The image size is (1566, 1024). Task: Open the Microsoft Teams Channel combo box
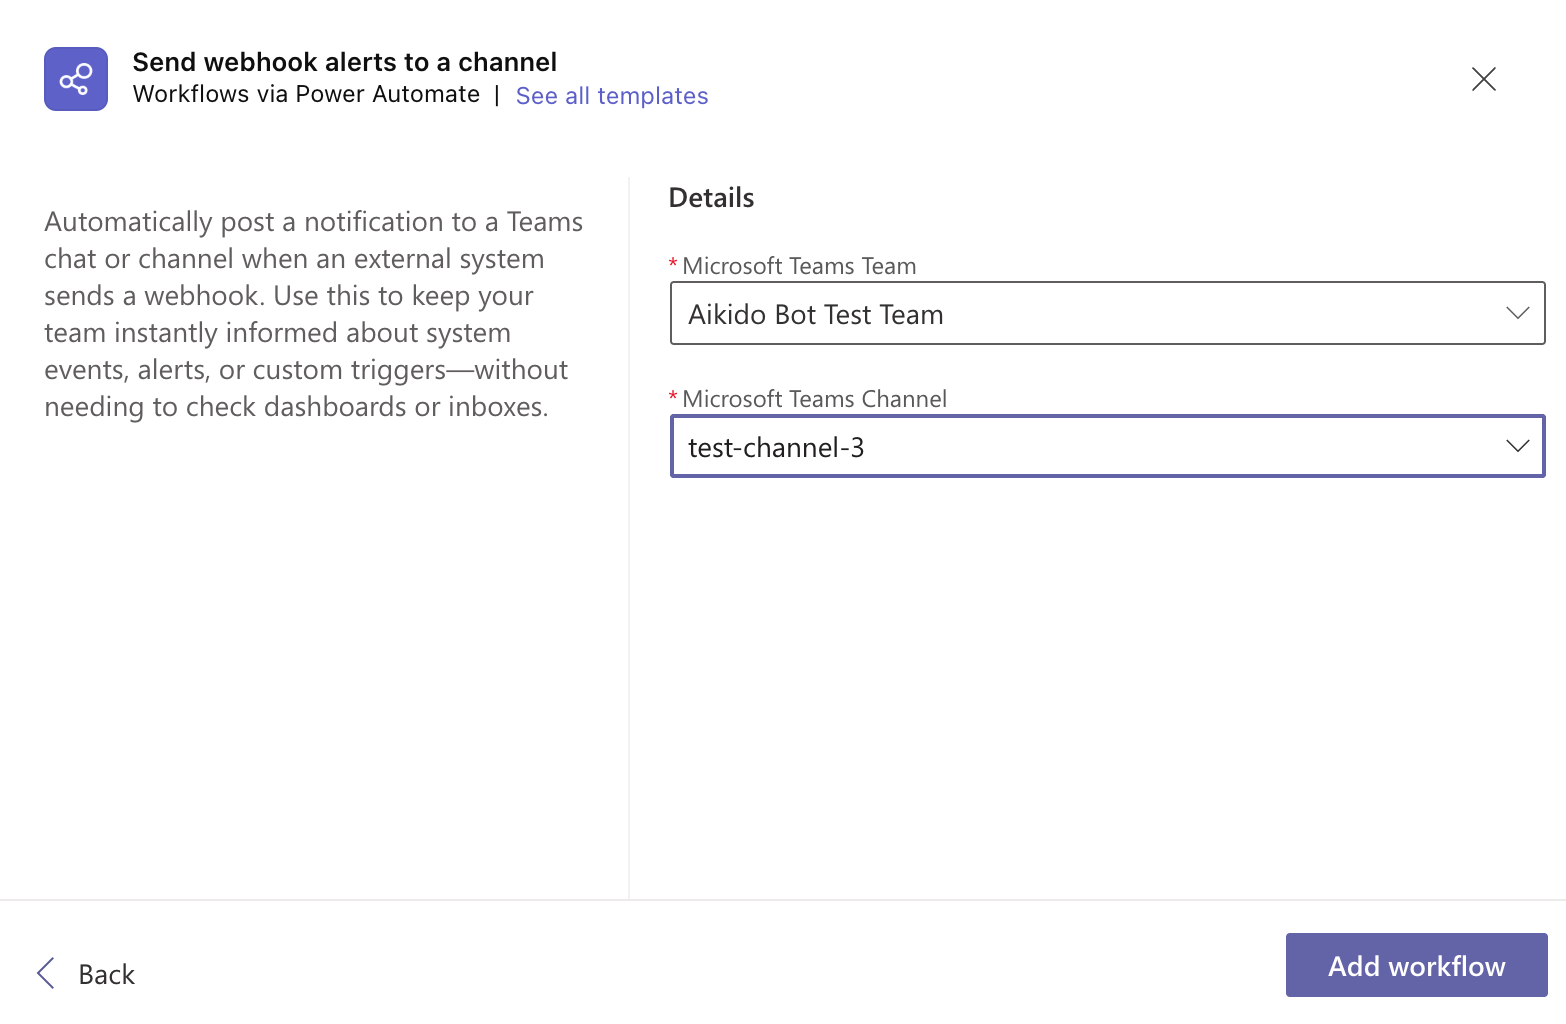click(x=1106, y=446)
